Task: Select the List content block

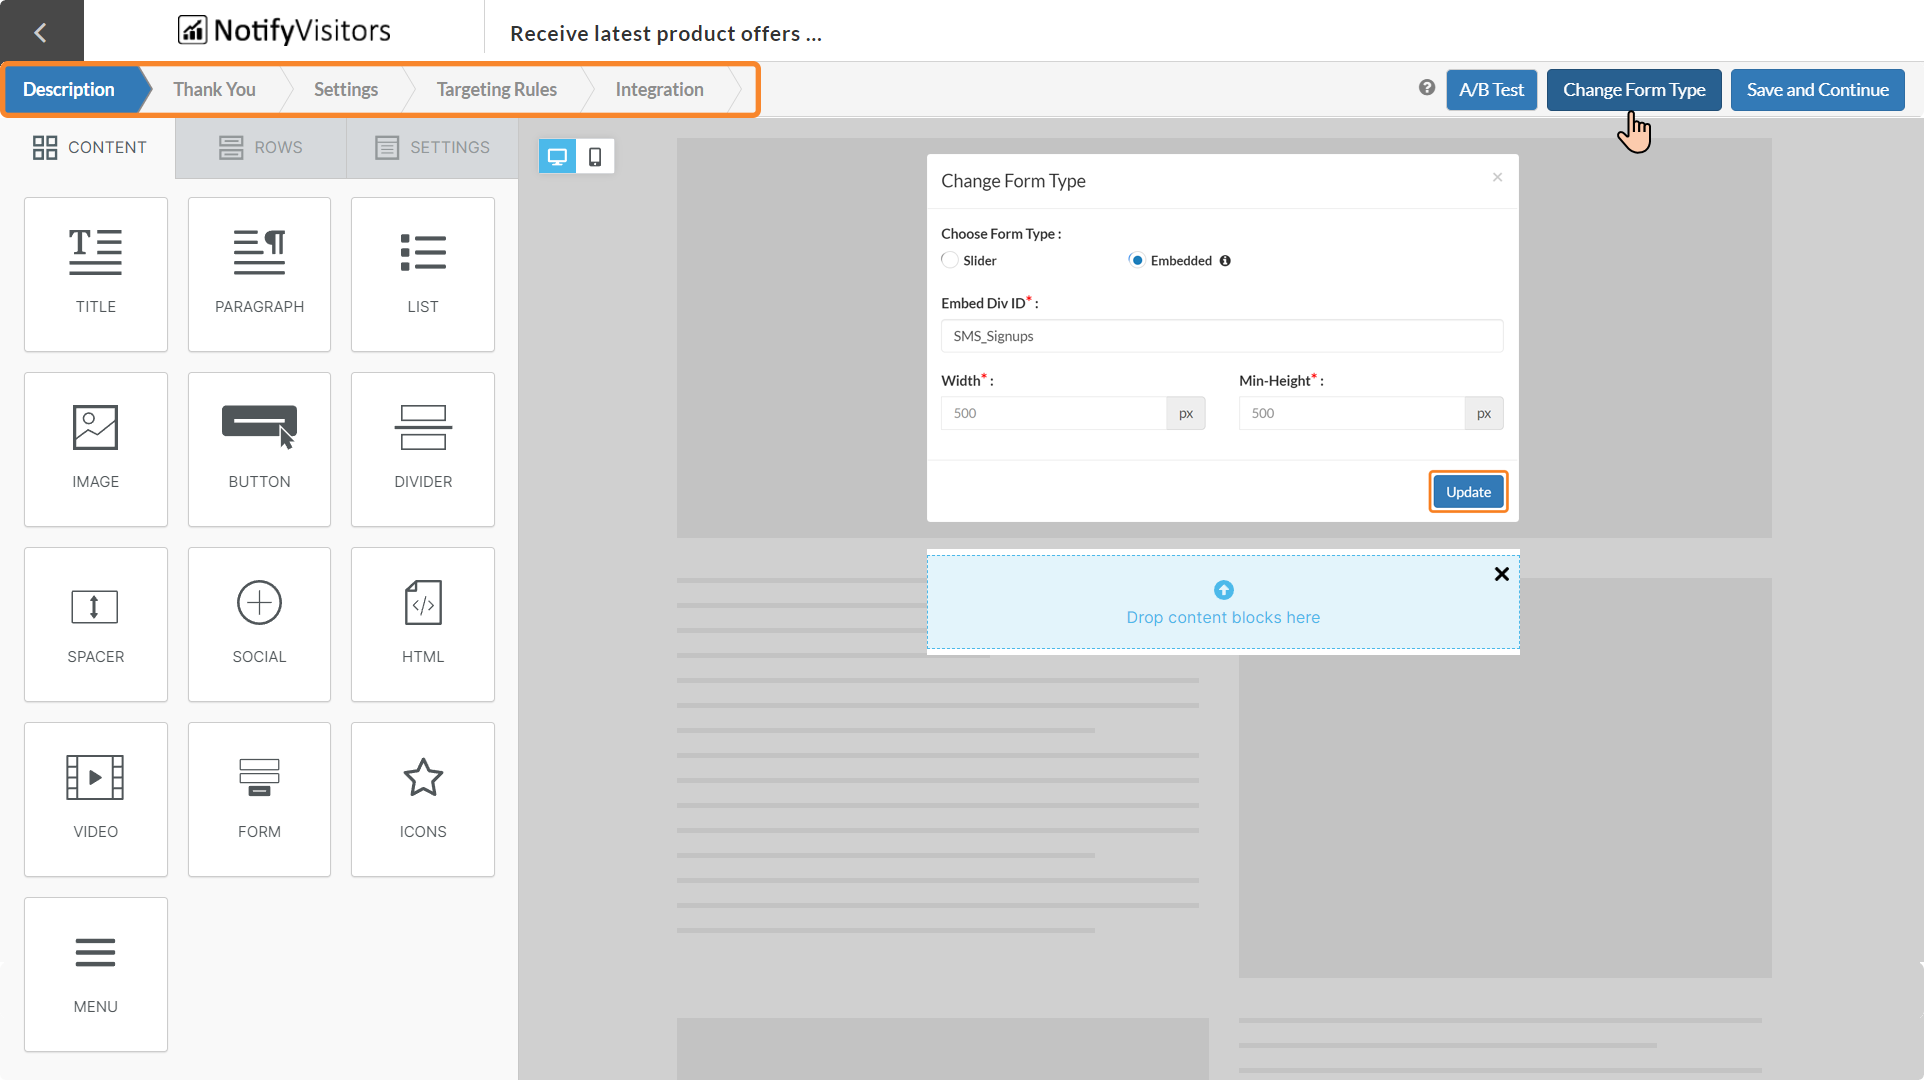Action: click(423, 274)
